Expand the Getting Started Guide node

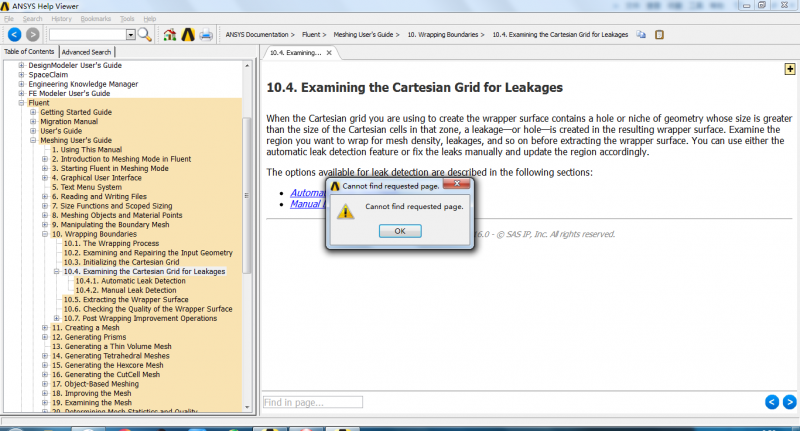(x=33, y=112)
